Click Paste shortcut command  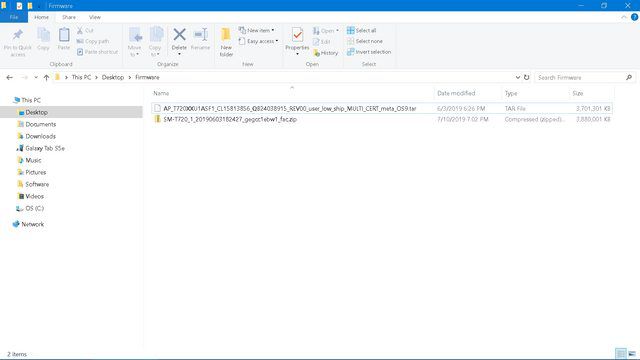(x=98, y=52)
